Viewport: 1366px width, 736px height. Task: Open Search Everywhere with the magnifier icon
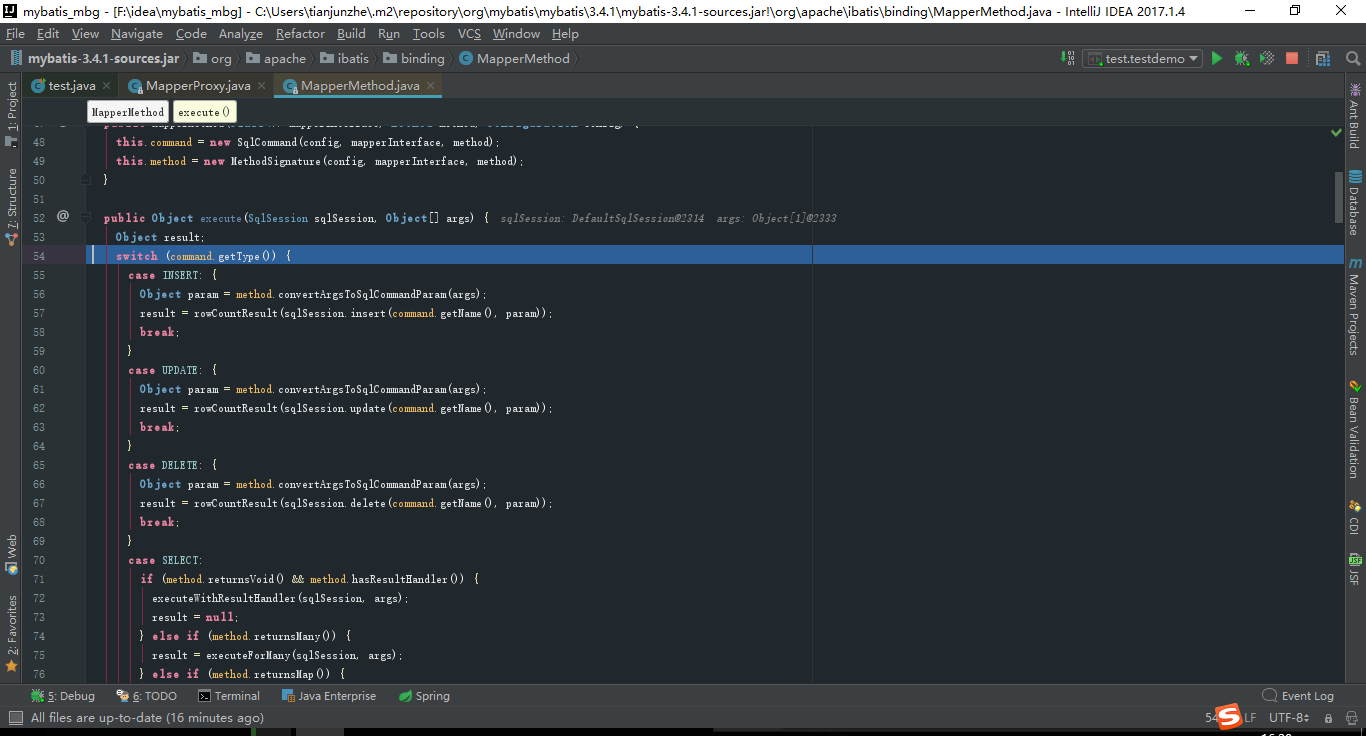click(1352, 58)
